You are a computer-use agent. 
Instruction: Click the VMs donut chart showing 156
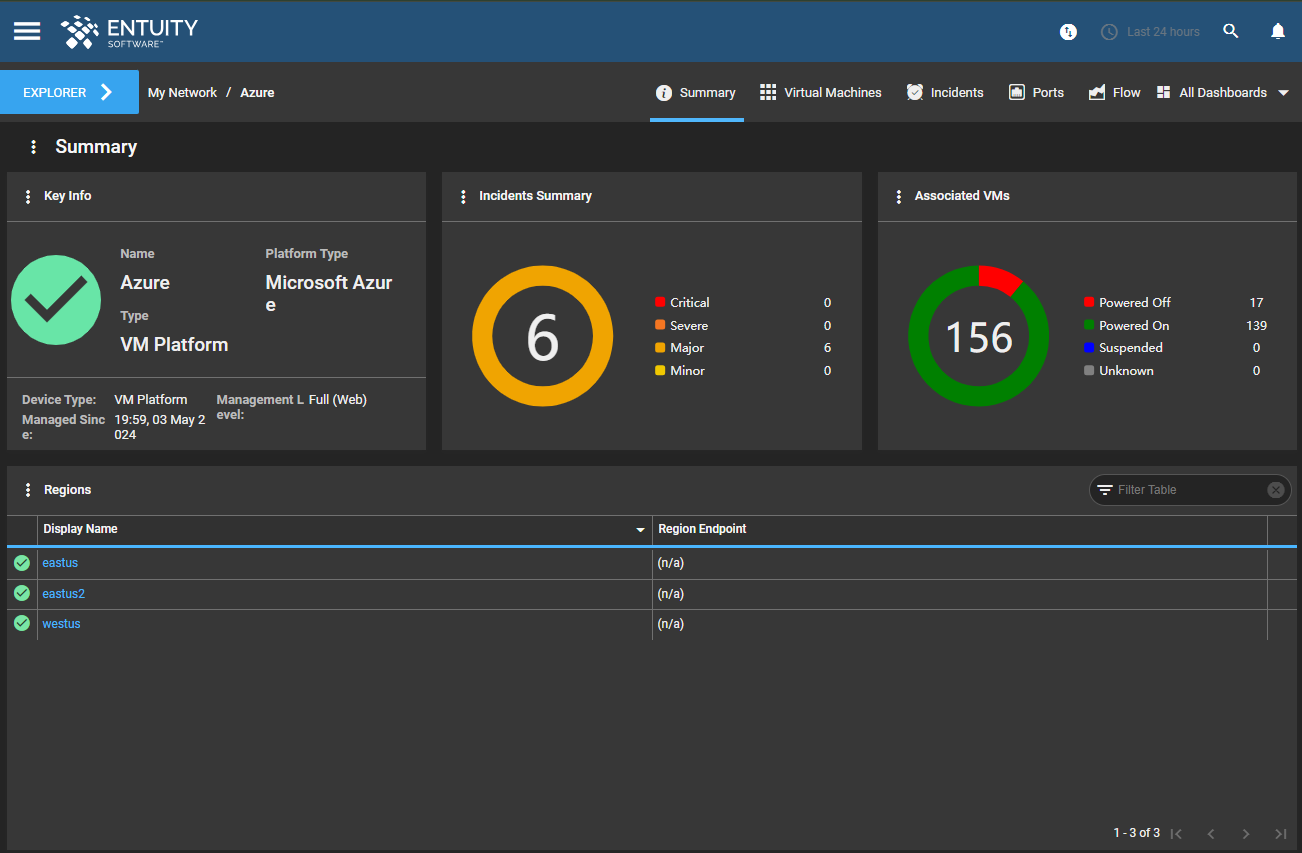pos(978,336)
